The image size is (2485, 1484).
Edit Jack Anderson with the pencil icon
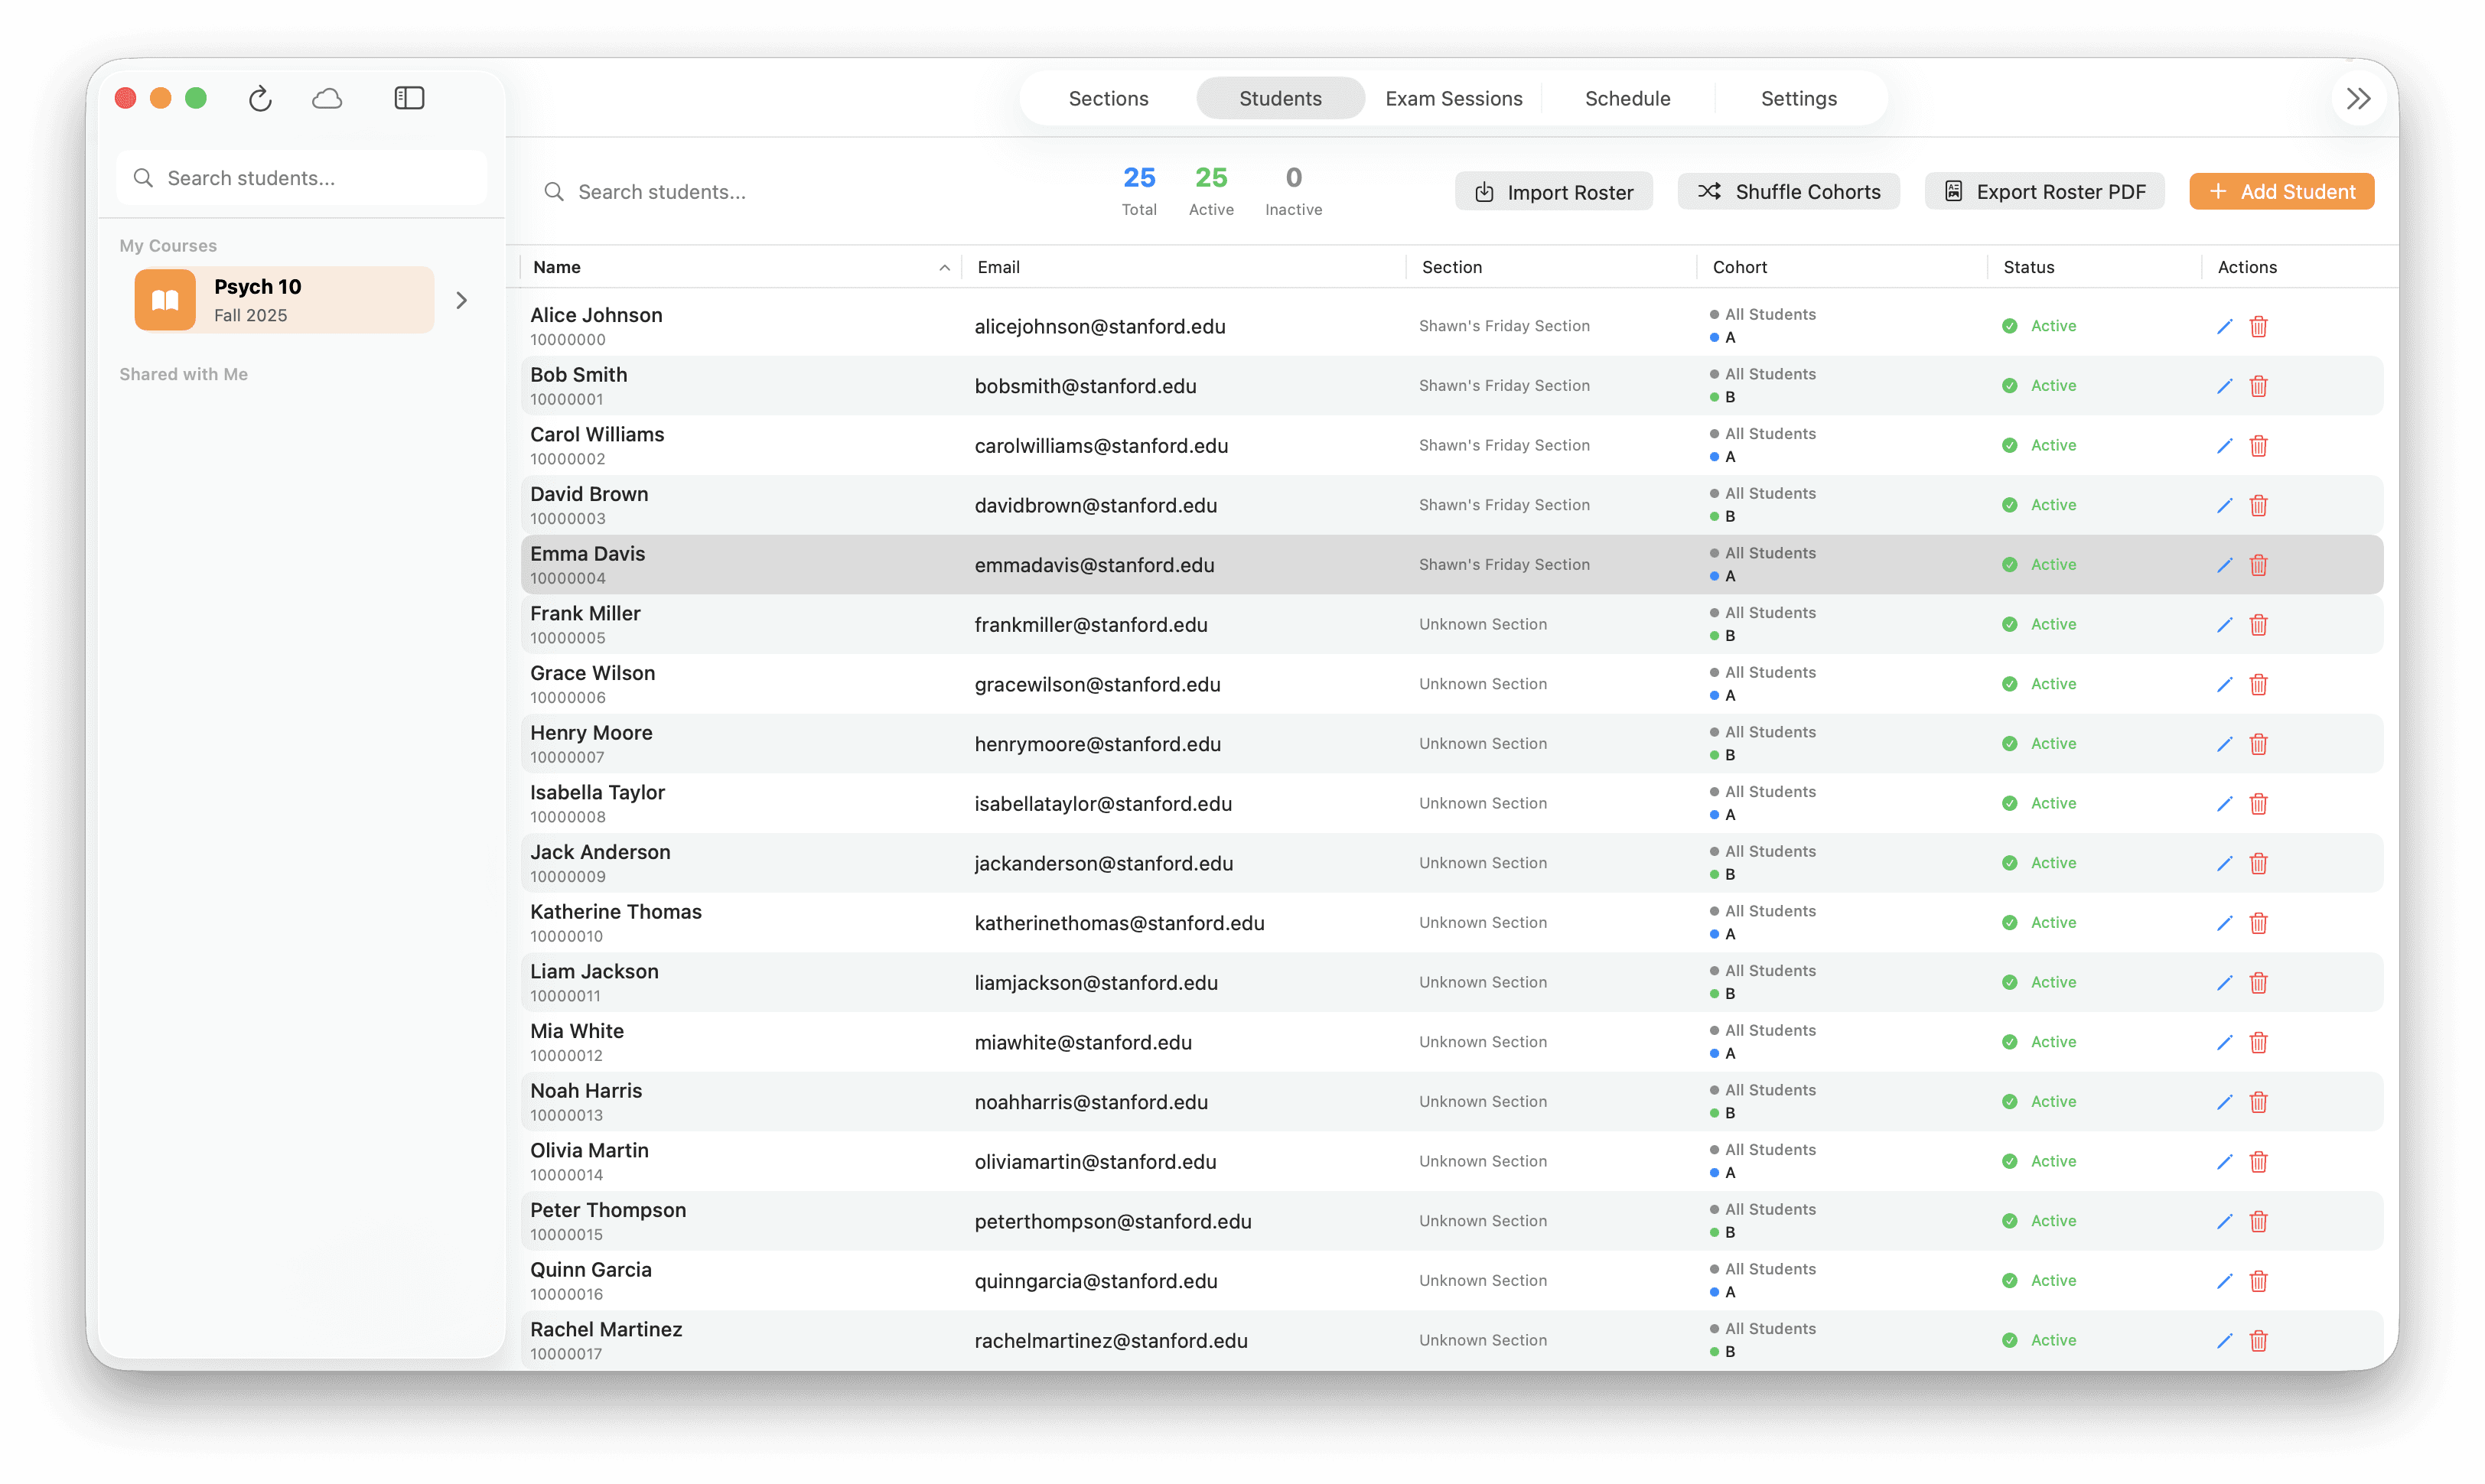(2224, 863)
